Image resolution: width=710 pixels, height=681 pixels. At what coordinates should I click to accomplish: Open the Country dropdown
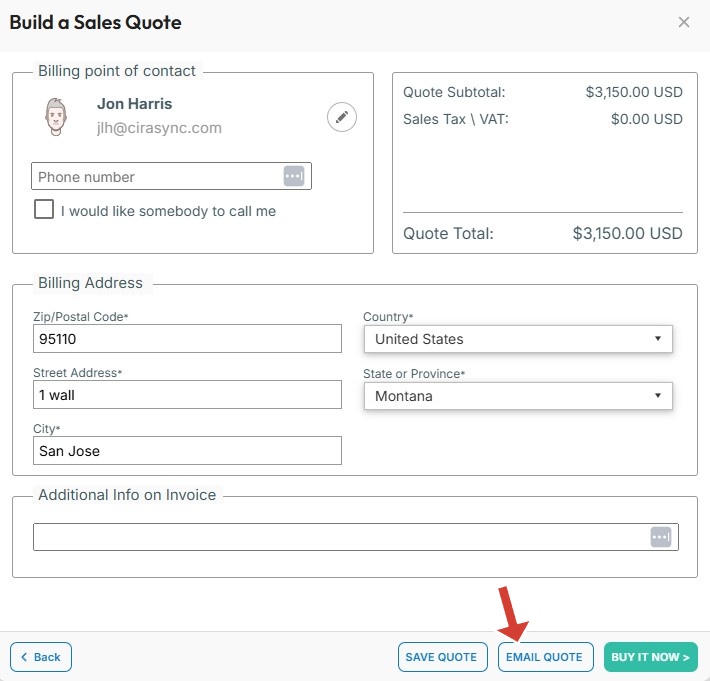click(x=517, y=339)
